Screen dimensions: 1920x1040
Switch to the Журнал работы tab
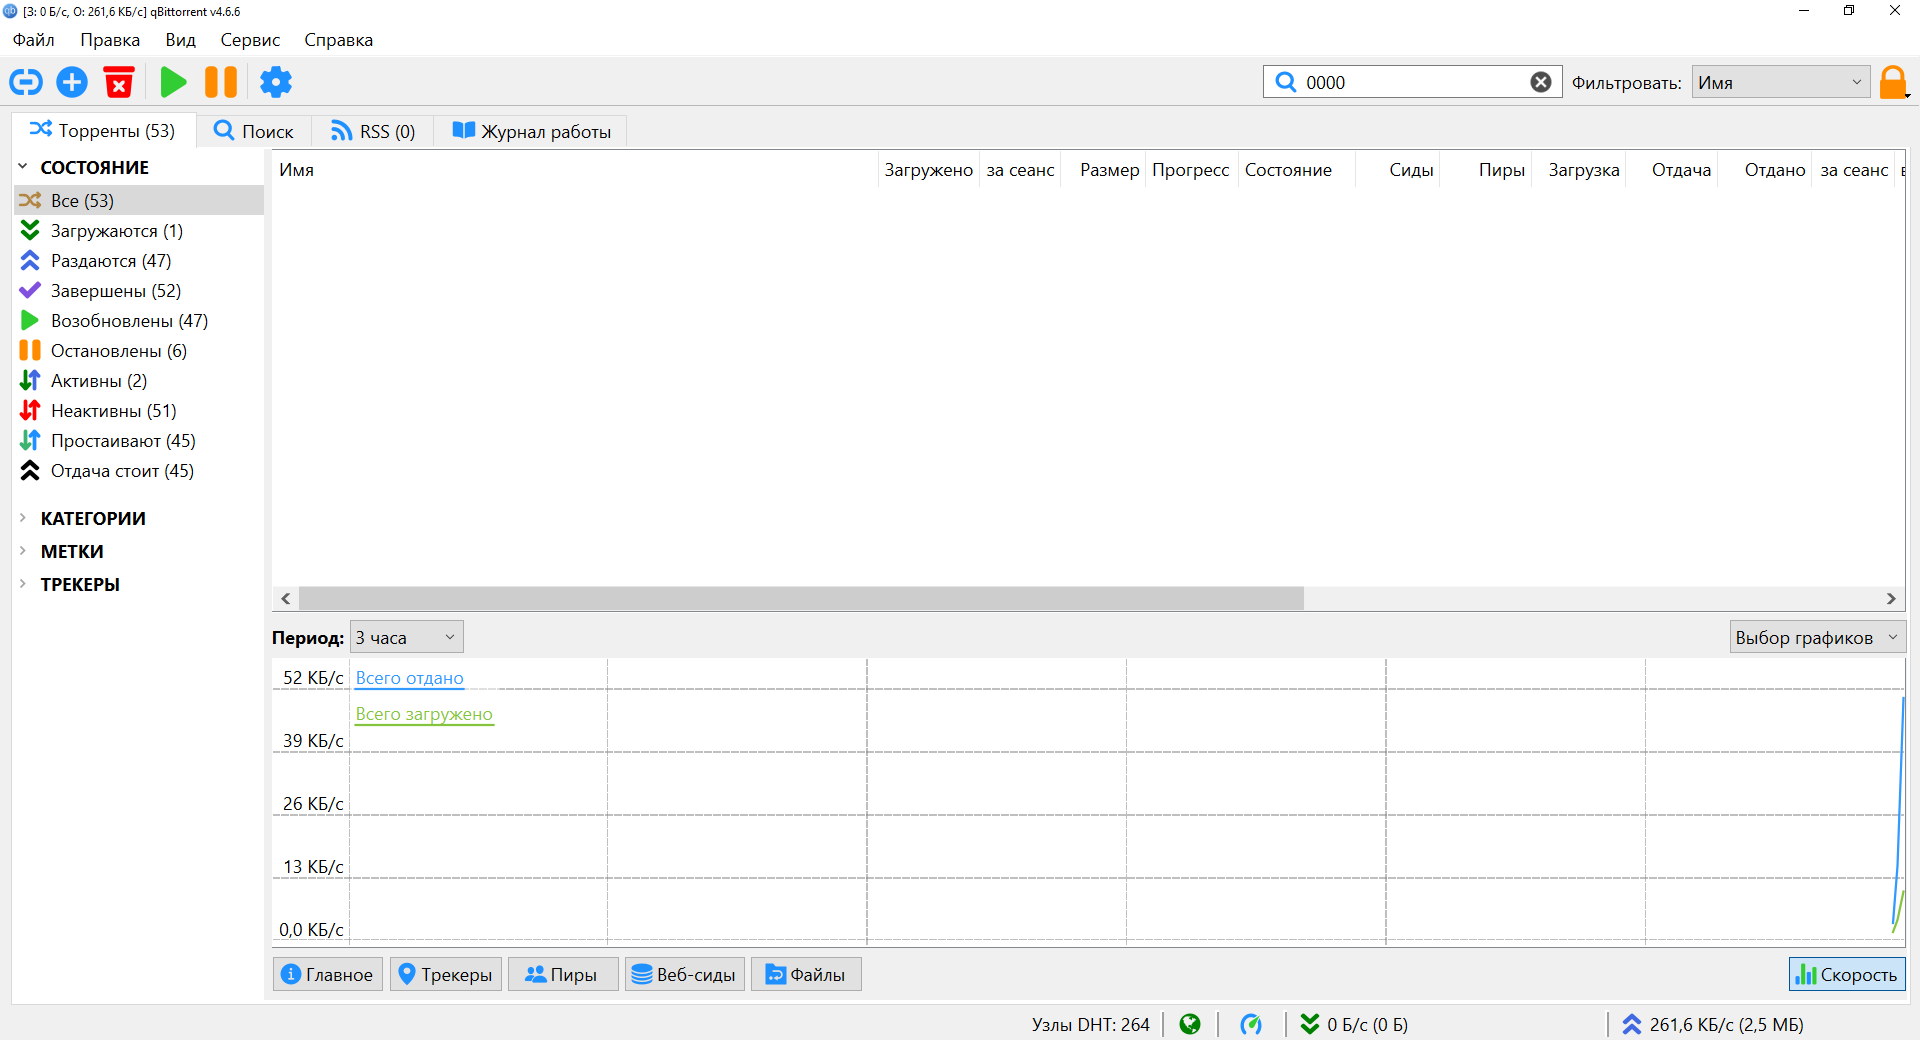(532, 131)
